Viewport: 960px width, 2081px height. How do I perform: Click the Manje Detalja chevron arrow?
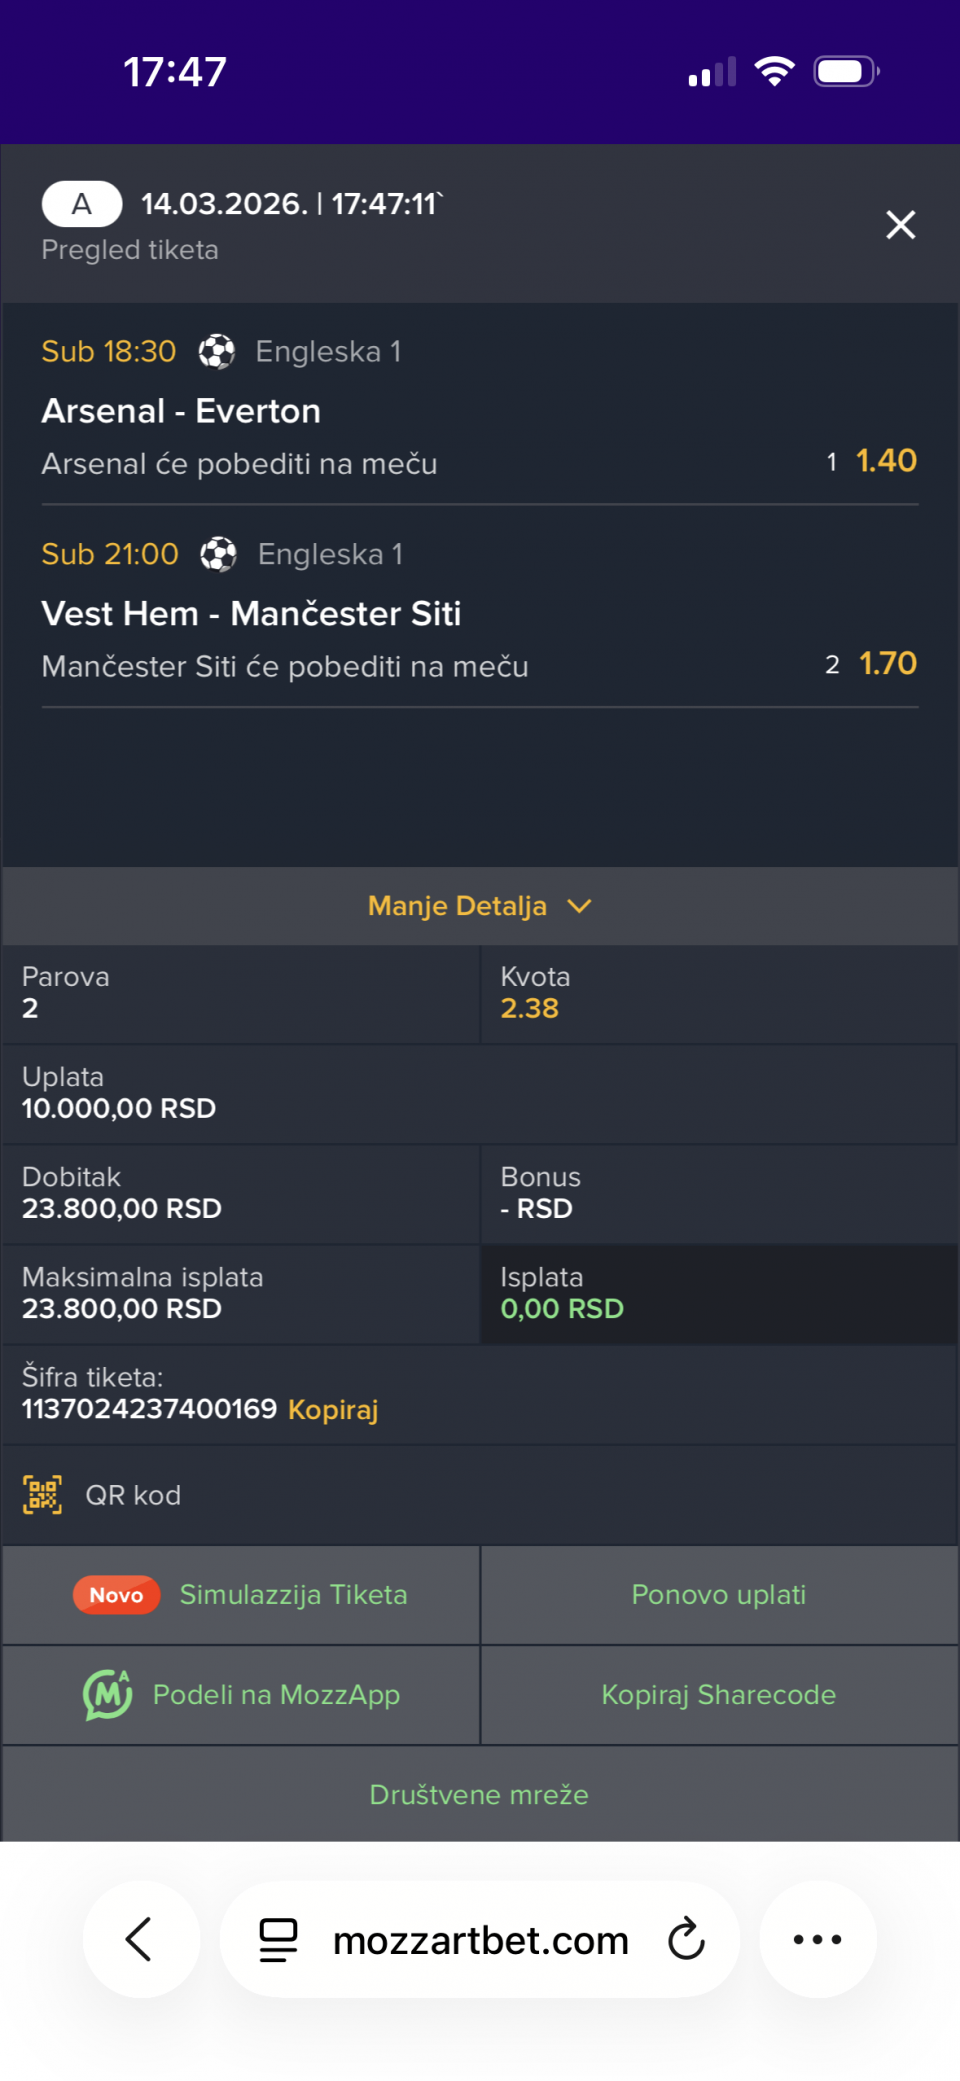(579, 906)
